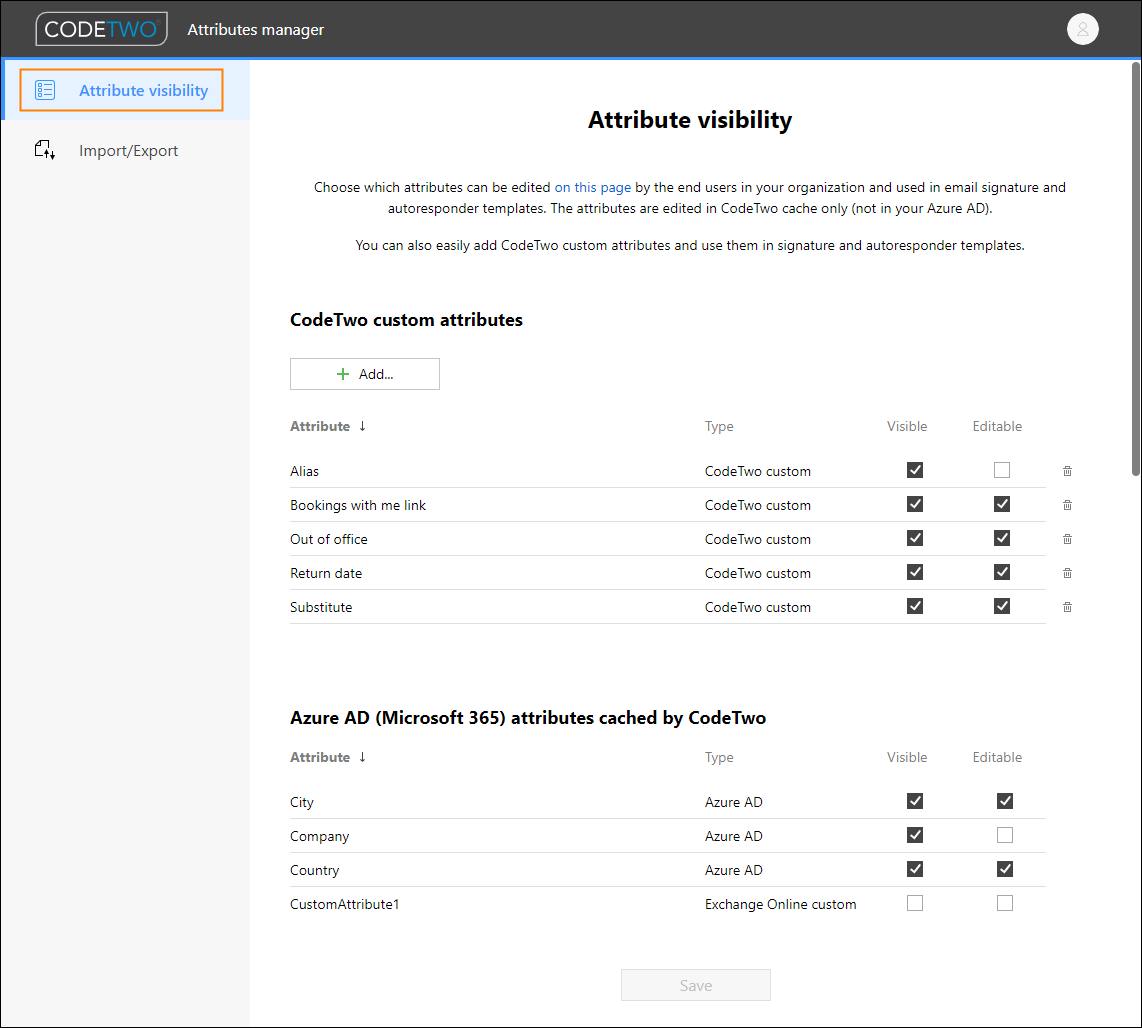Sort Azure AD attributes using the Attribute arrow
The width and height of the screenshot is (1142, 1028).
[x=362, y=757]
